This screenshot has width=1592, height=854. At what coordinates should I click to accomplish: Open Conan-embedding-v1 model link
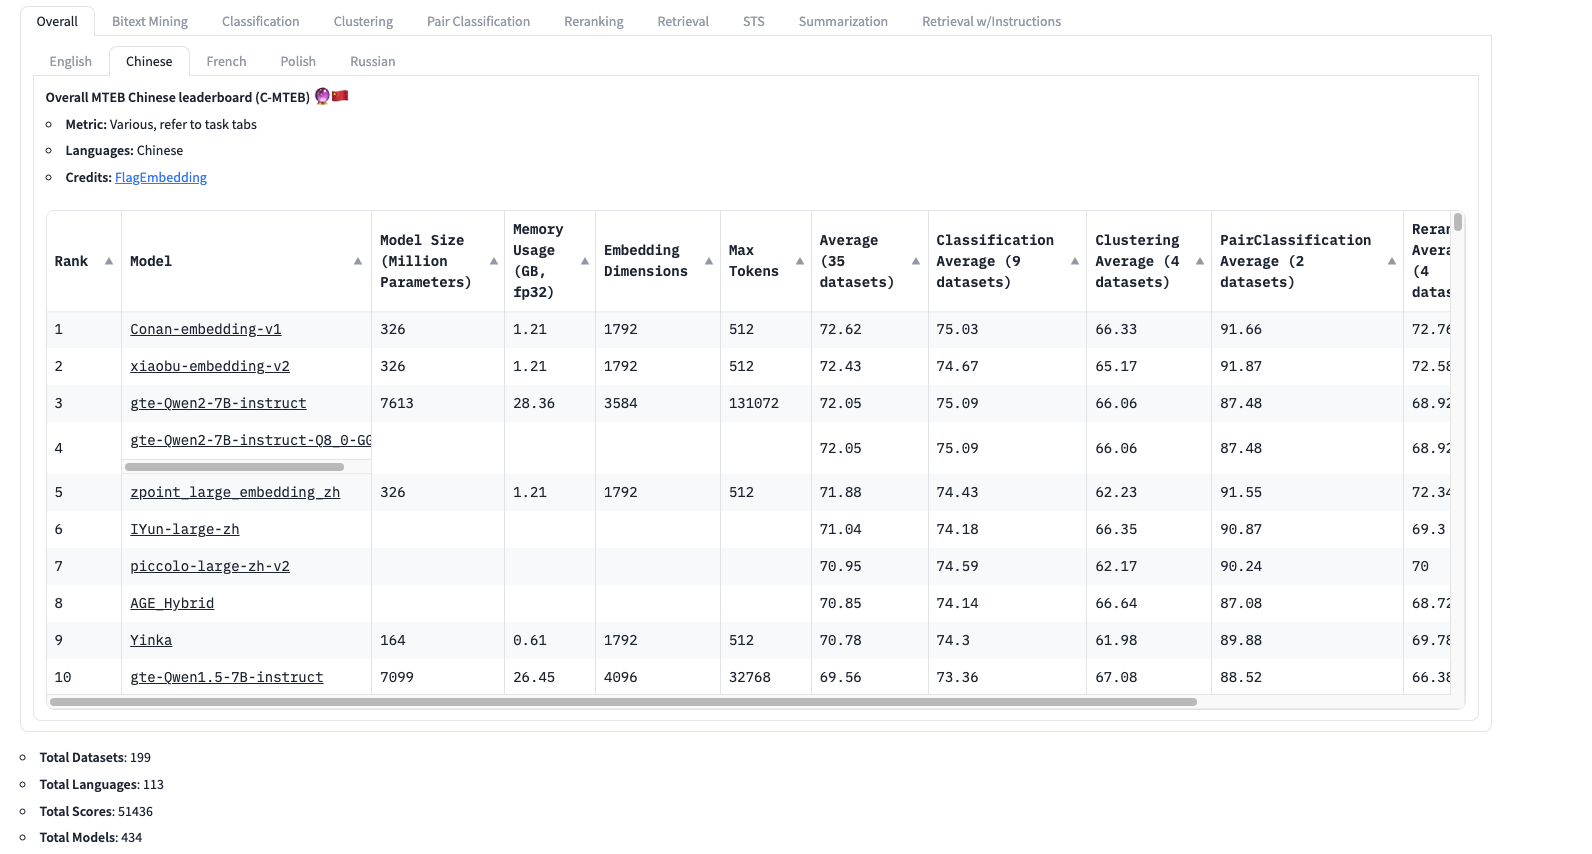206,329
